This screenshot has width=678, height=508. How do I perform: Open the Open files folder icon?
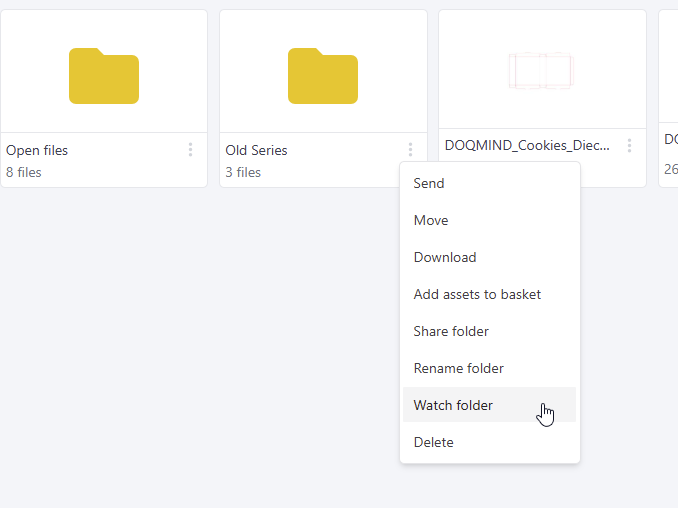click(104, 76)
